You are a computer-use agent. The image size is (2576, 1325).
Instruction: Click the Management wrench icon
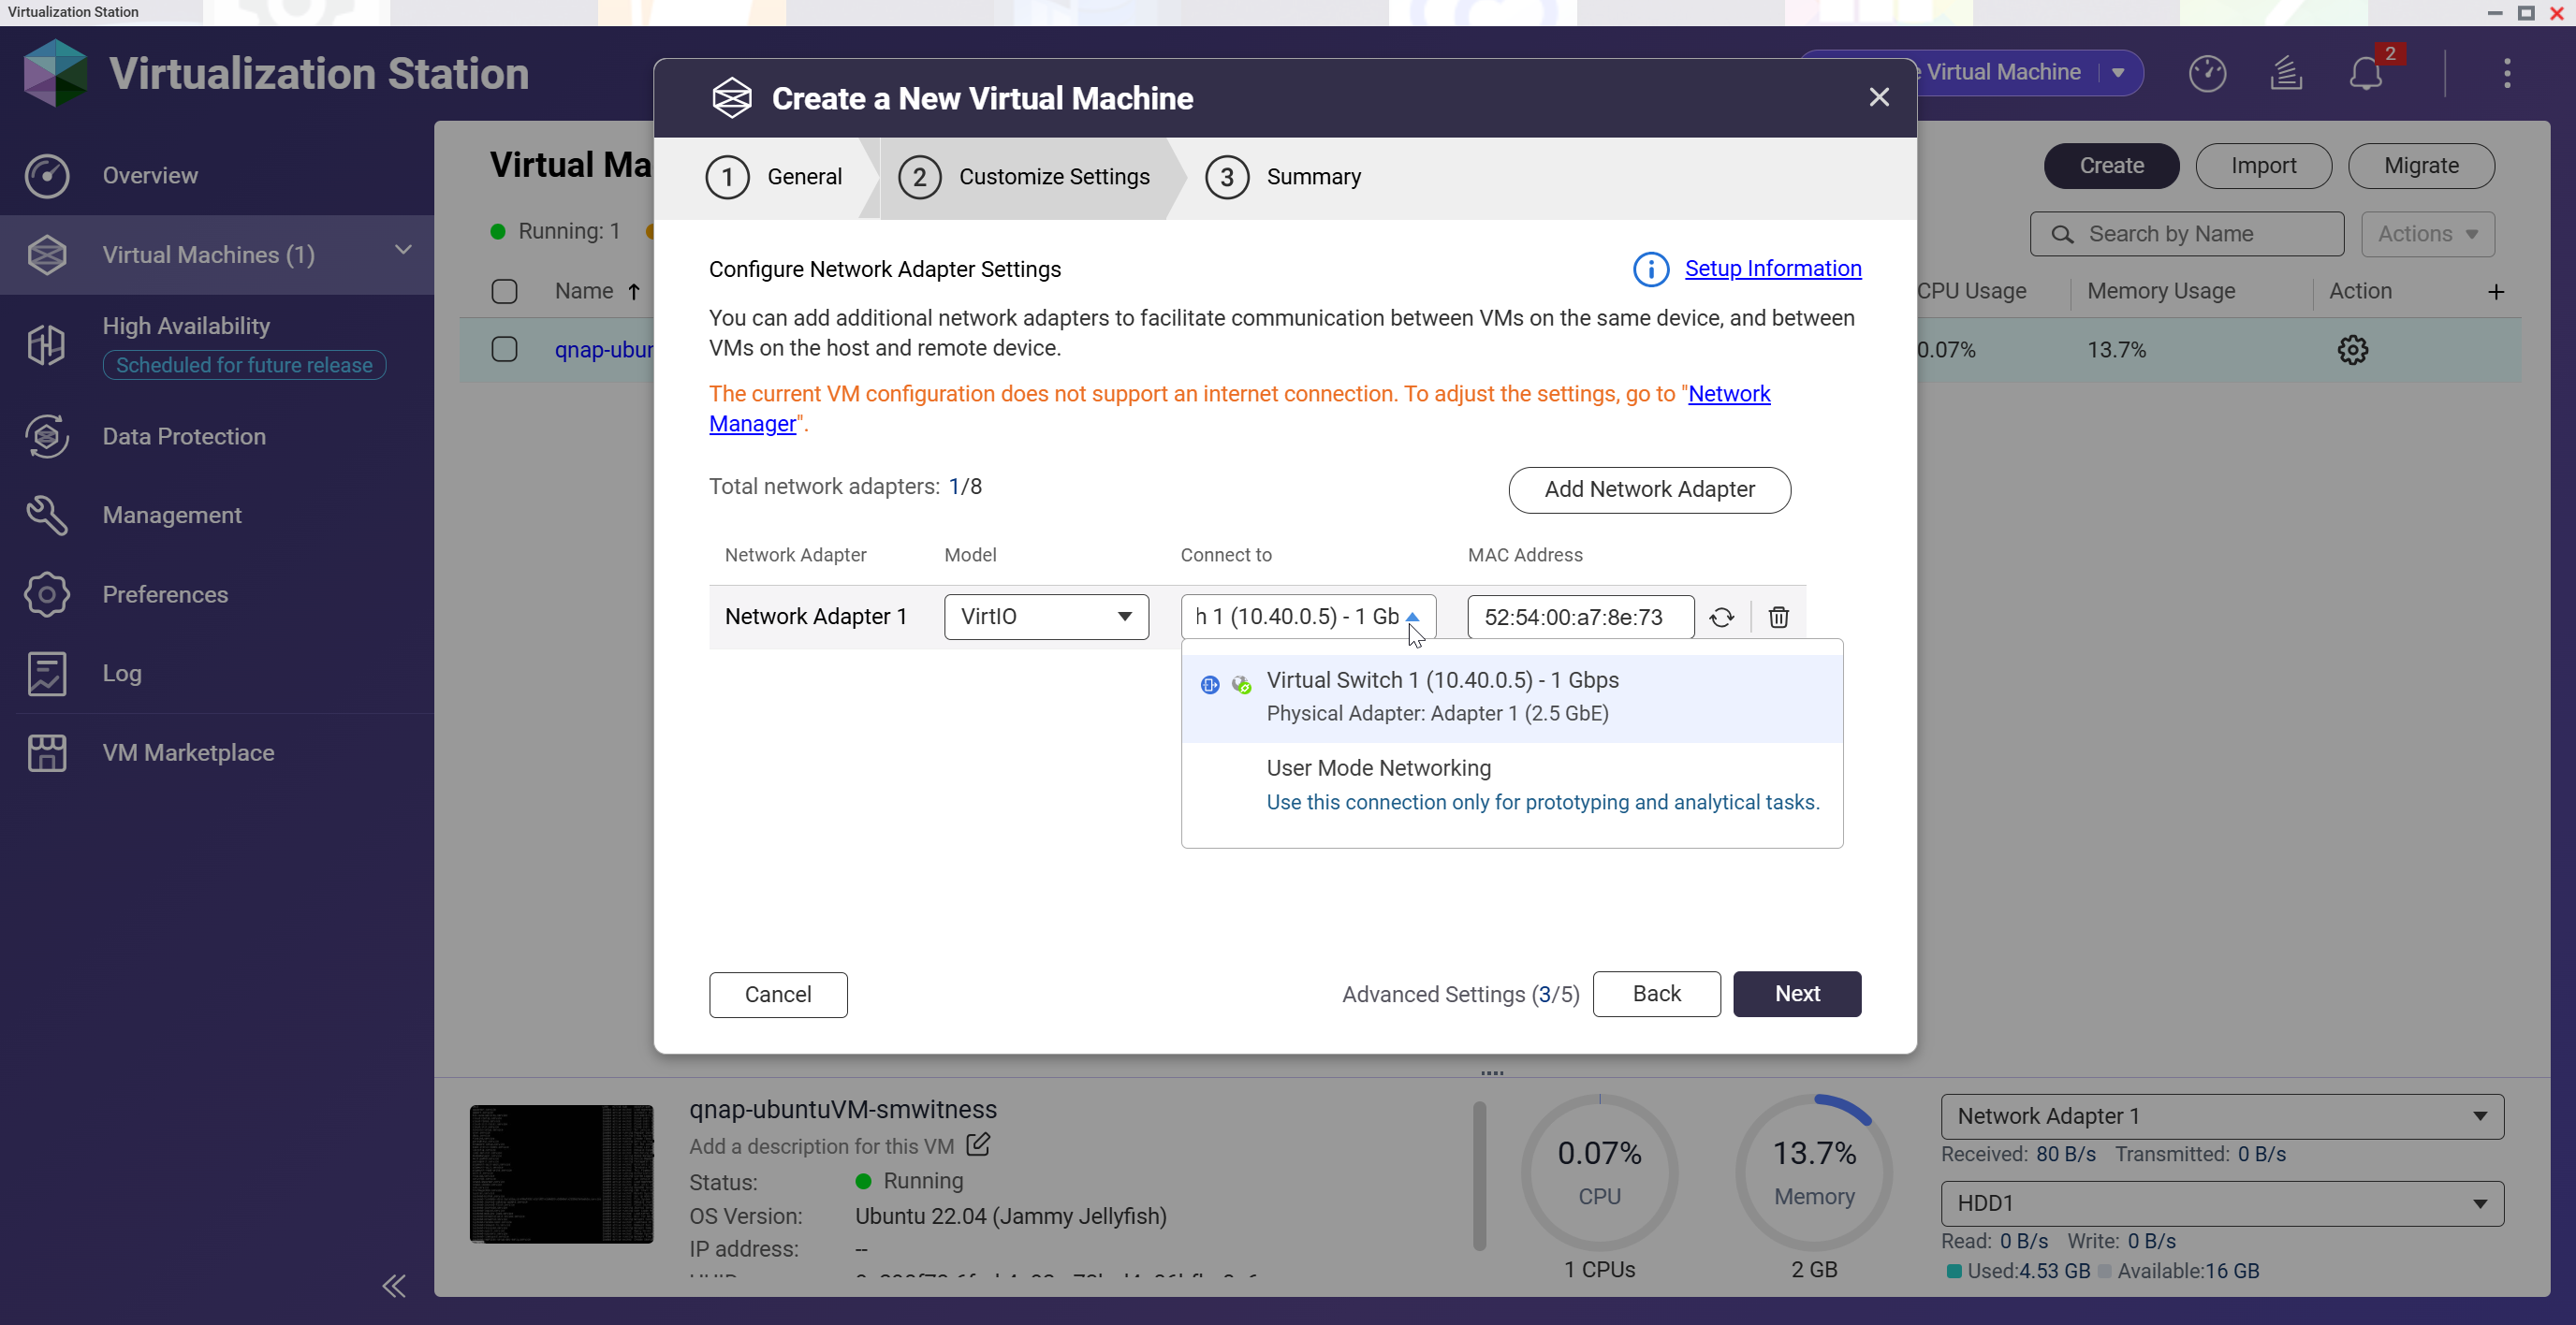click(x=47, y=515)
